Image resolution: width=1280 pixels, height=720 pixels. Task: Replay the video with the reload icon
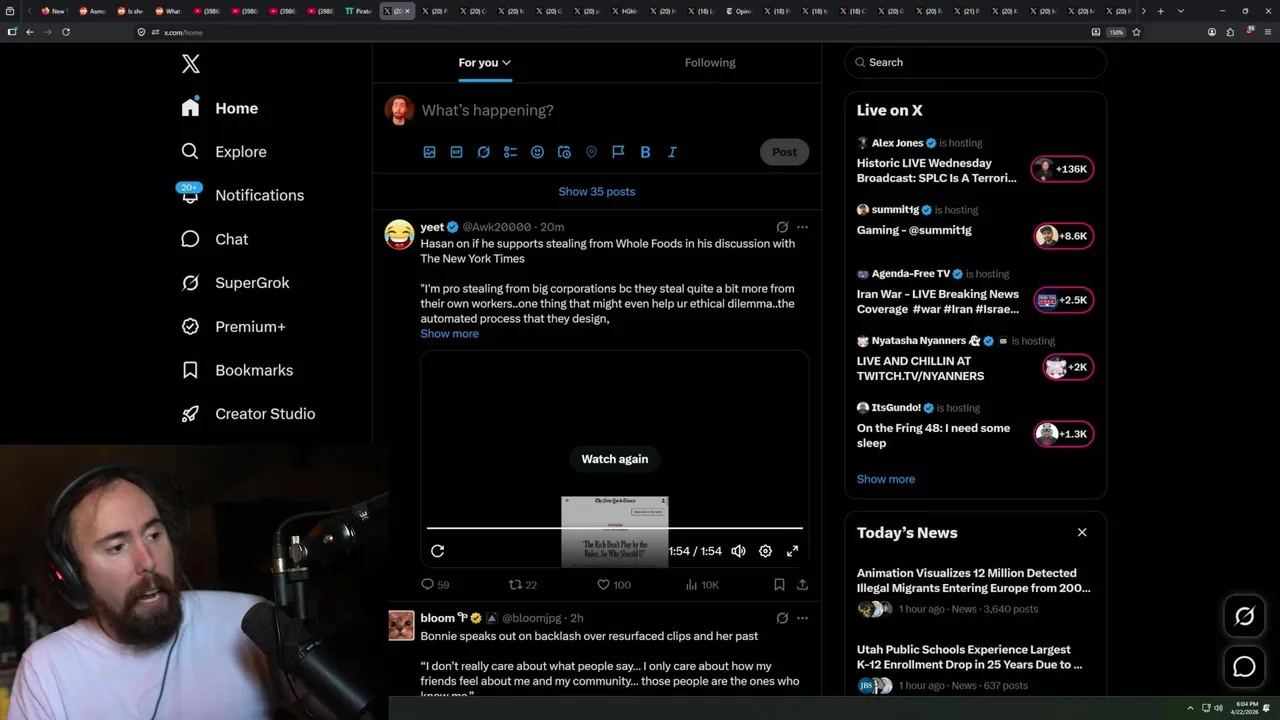tap(437, 551)
